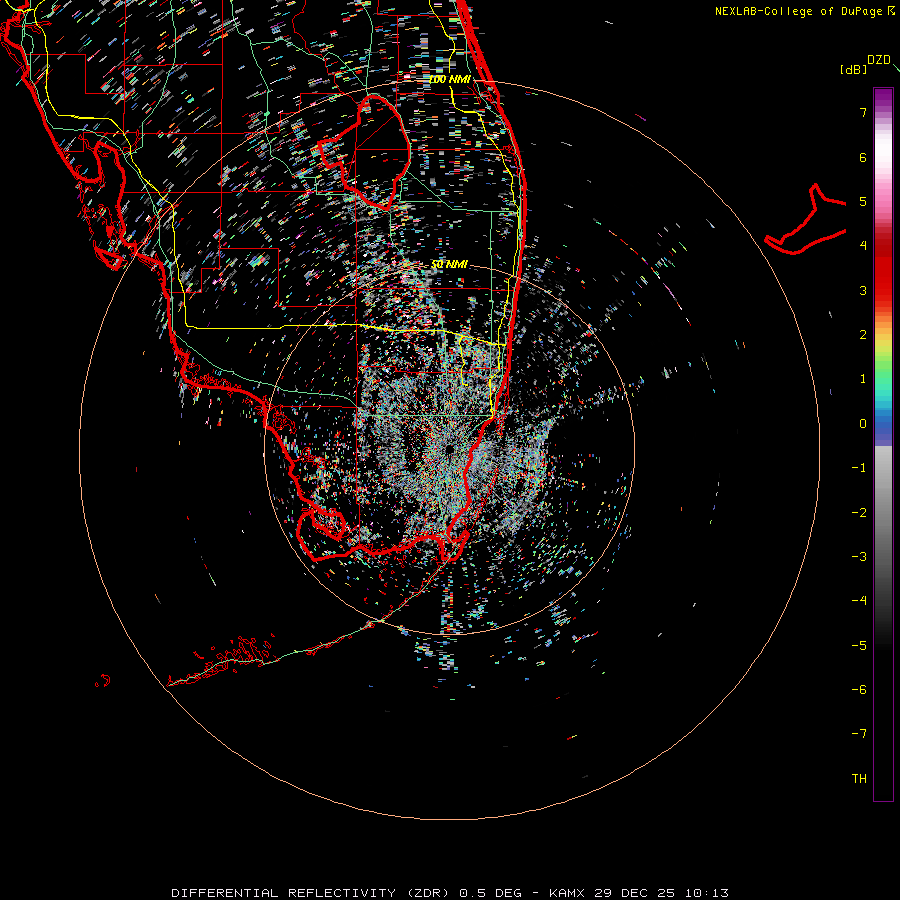900x900 pixels.
Task: Select the 100 NMI range ring label
Action: (450, 79)
